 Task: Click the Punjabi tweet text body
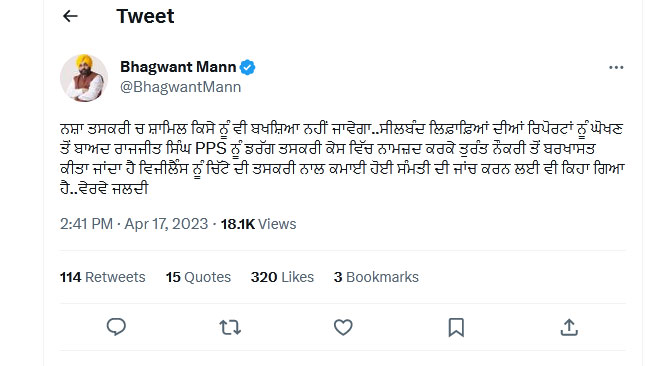(x=342, y=158)
